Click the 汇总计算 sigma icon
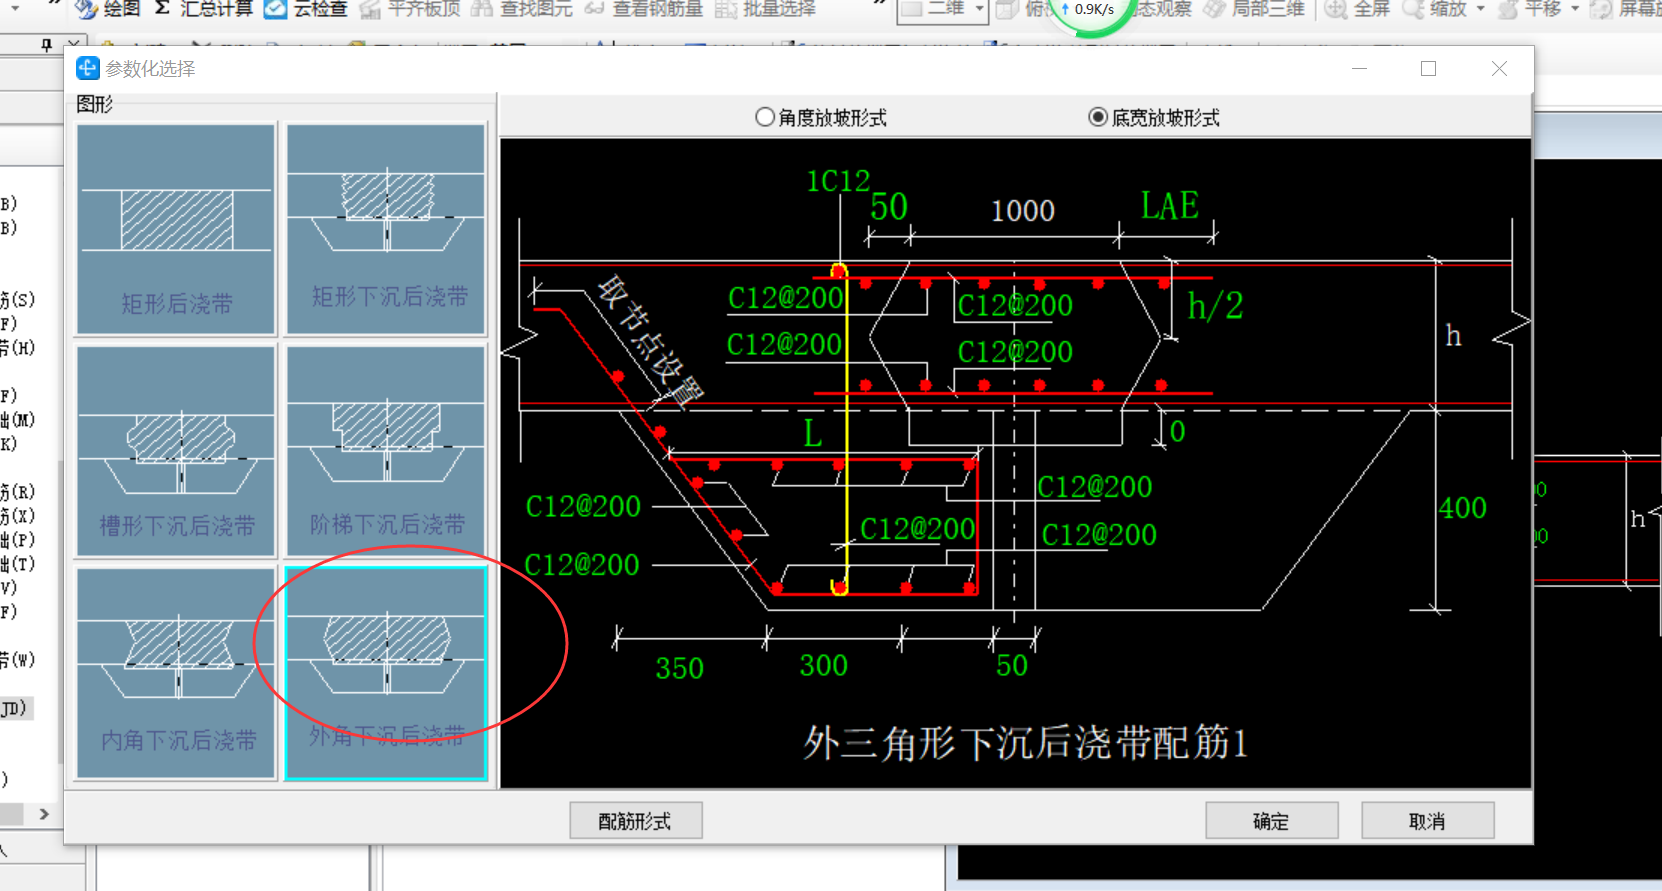This screenshot has height=891, width=1662. pos(162,8)
